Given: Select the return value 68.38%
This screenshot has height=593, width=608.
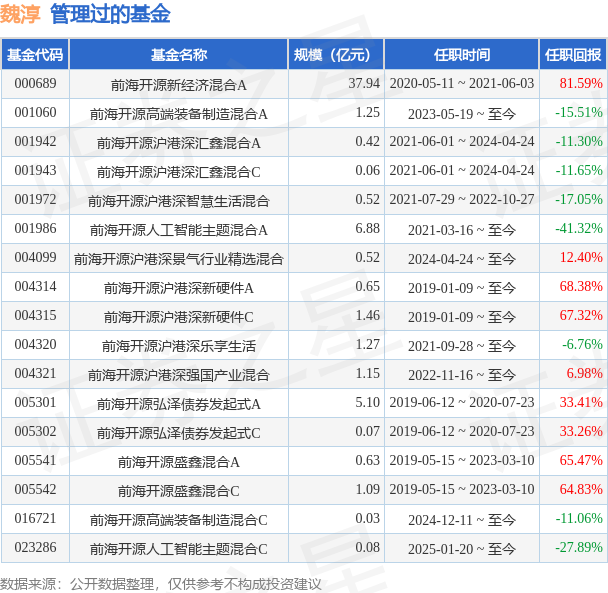Looking at the screenshot, I should click(x=581, y=287).
